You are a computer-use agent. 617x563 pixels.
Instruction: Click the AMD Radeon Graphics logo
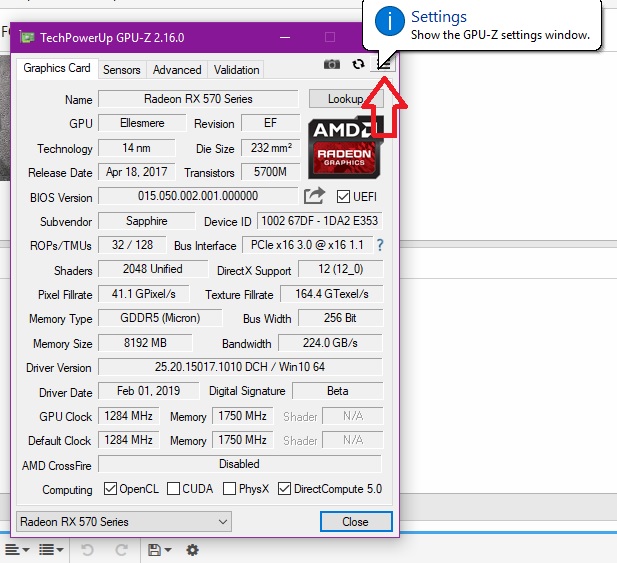click(345, 148)
